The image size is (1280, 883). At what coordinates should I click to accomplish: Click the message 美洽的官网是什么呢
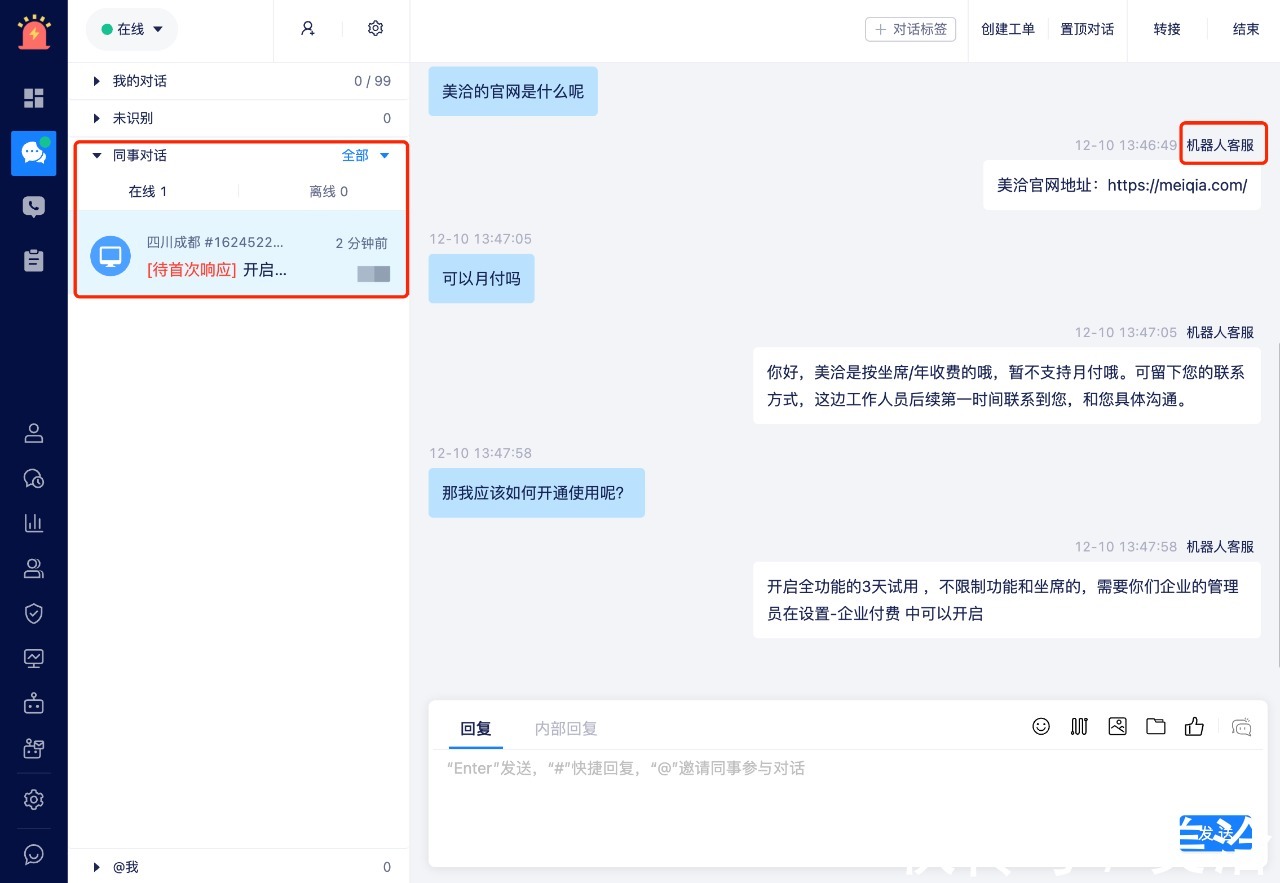(513, 91)
